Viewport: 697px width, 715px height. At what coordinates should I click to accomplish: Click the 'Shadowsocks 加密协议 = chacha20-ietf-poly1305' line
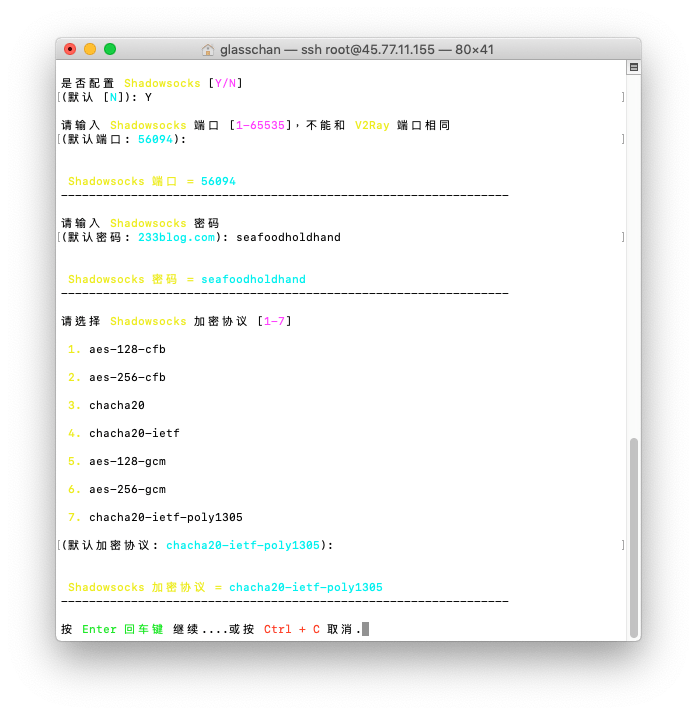[225, 587]
